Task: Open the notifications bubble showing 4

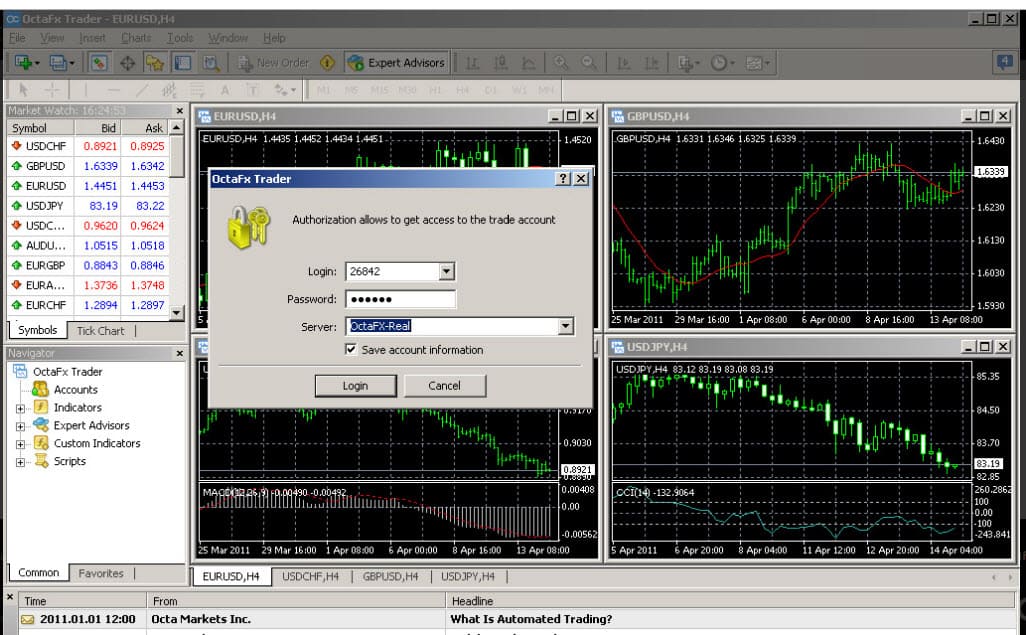Action: [x=1003, y=62]
